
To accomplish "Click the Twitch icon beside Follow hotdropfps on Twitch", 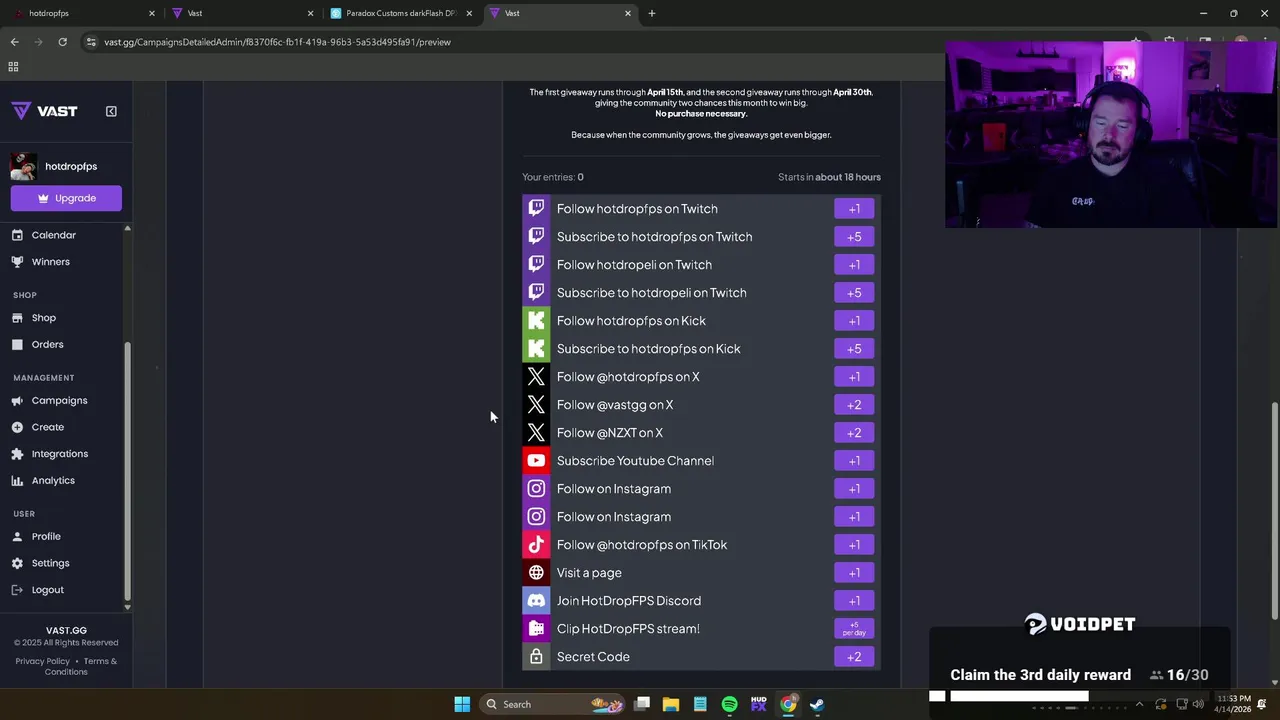I will pos(536,208).
